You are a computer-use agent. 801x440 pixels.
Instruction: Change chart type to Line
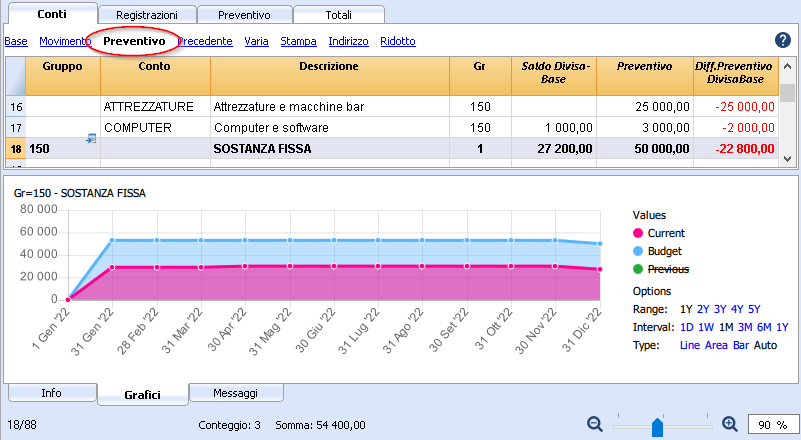[690, 345]
